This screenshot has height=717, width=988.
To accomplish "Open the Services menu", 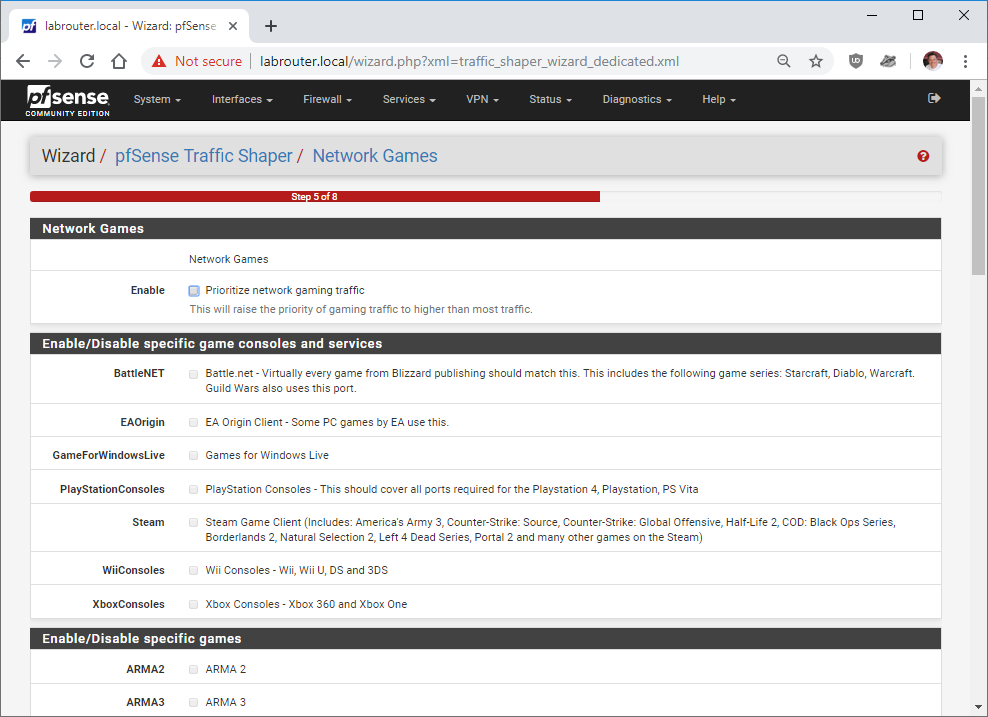I will pyautogui.click(x=409, y=100).
